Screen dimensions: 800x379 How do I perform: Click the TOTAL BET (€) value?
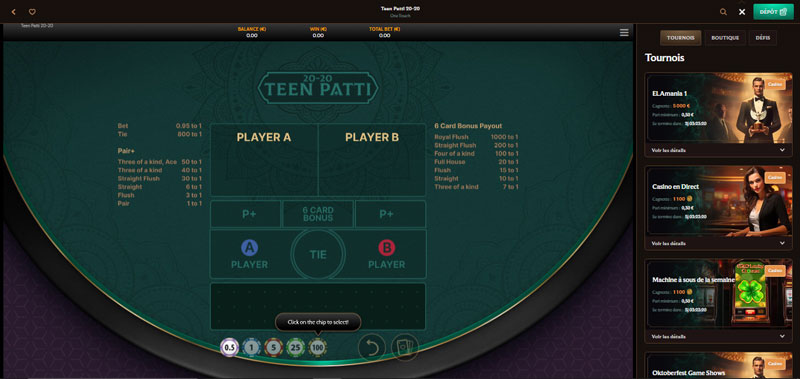pos(384,36)
